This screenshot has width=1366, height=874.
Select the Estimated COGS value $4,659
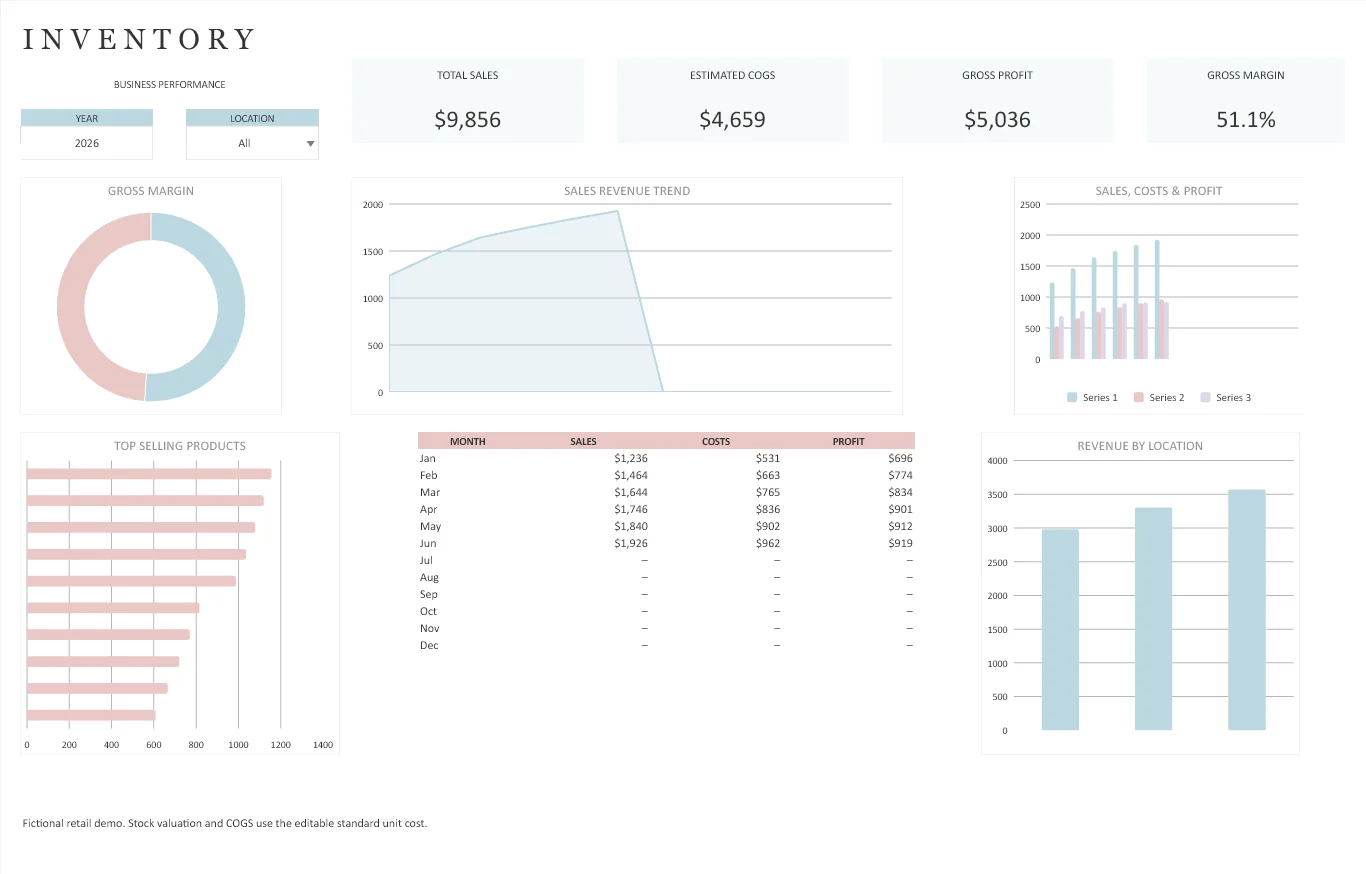(732, 120)
